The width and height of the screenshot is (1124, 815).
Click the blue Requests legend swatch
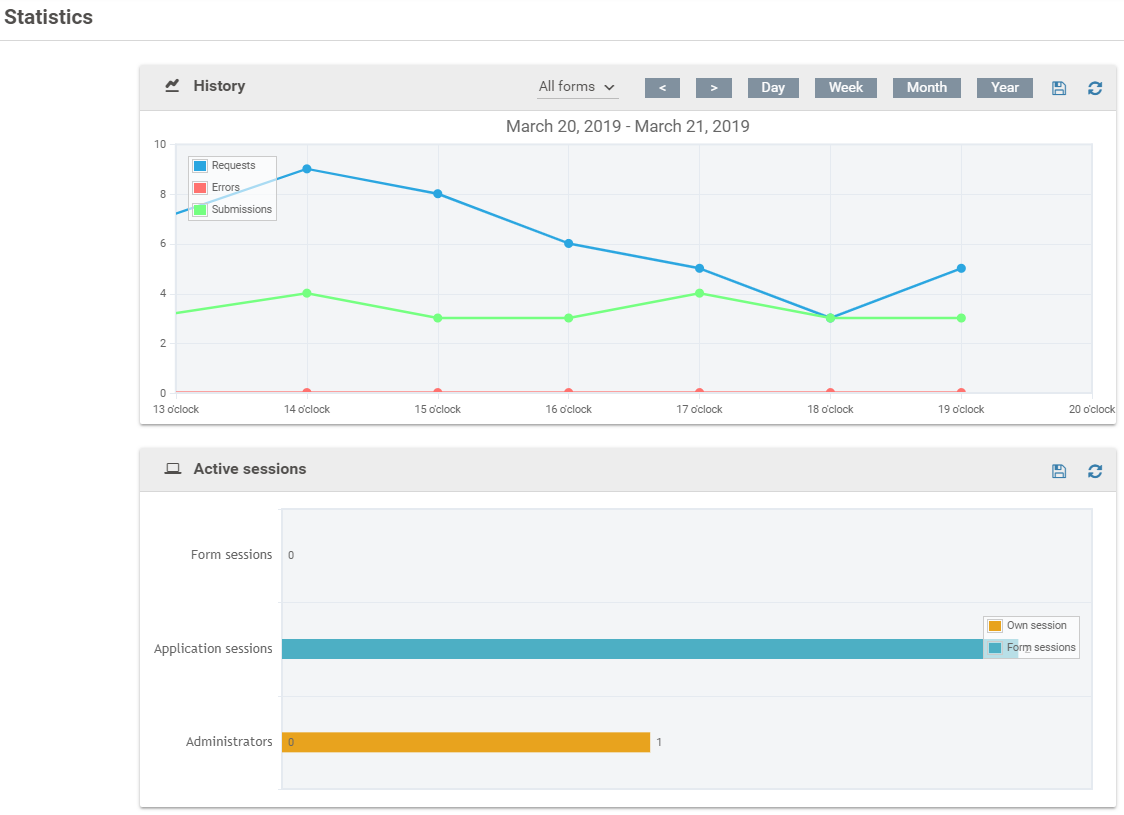tap(200, 166)
